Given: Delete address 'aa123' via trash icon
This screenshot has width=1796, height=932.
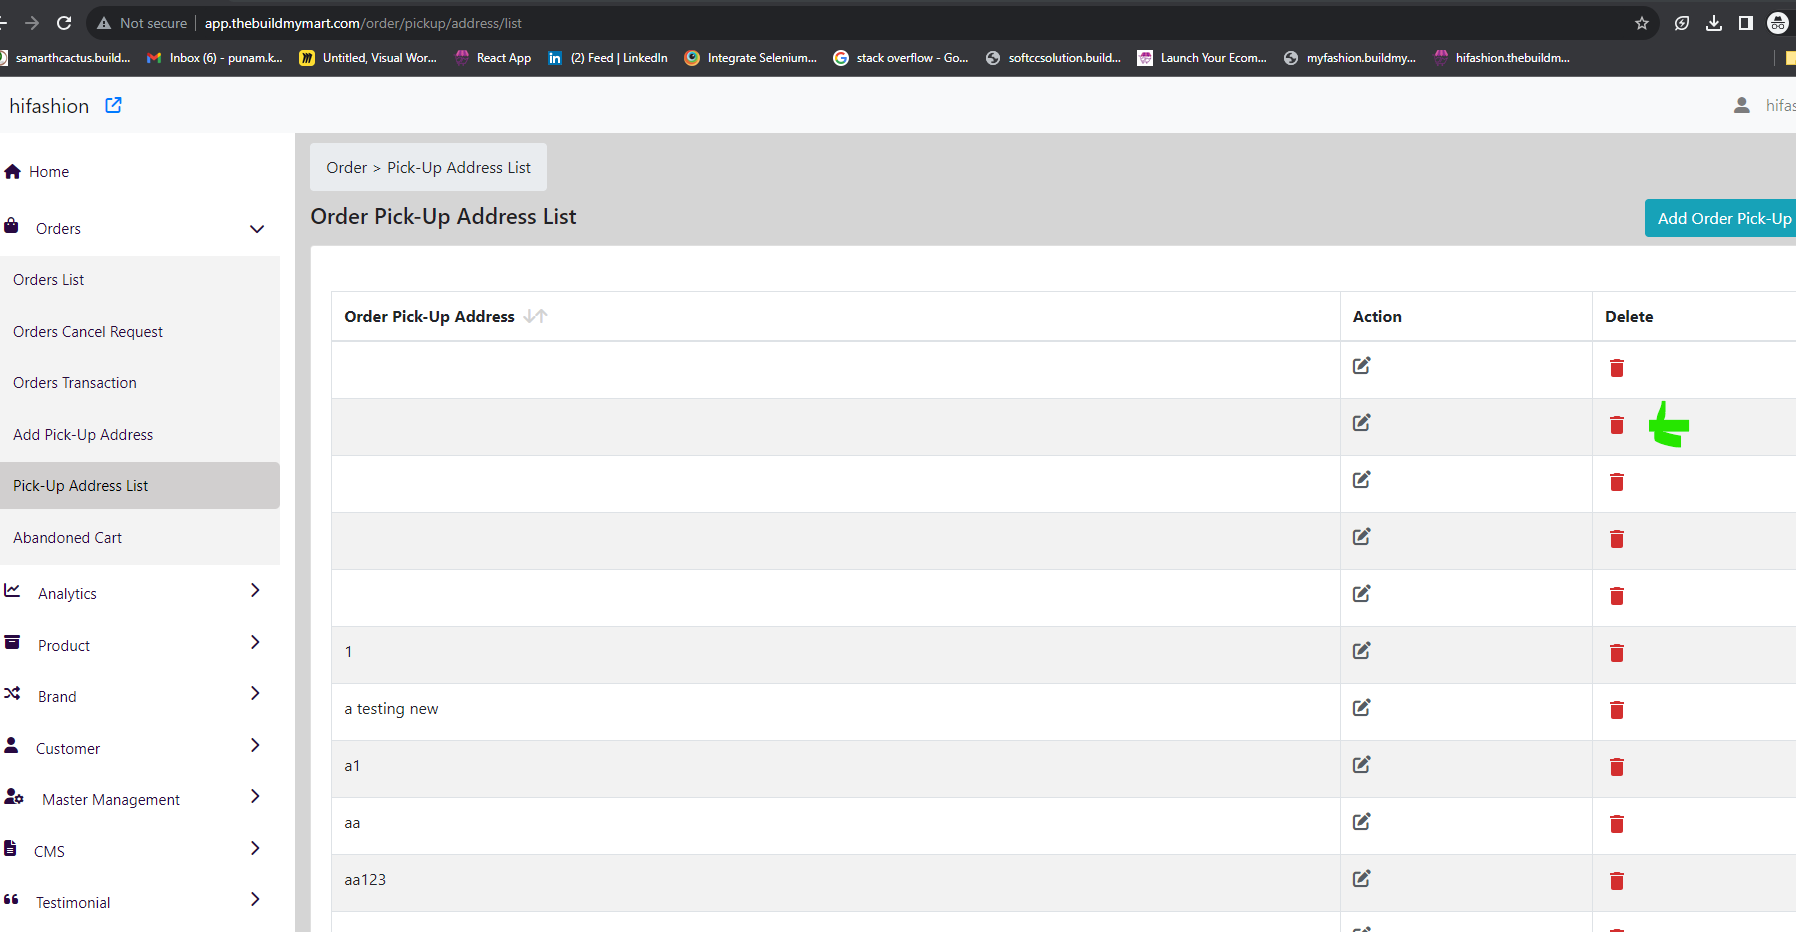Looking at the screenshot, I should pyautogui.click(x=1617, y=881).
